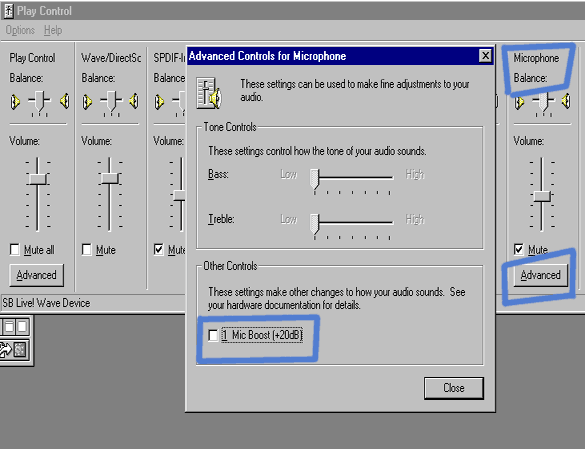Open the Help menu
585x449 pixels.
pos(53,30)
